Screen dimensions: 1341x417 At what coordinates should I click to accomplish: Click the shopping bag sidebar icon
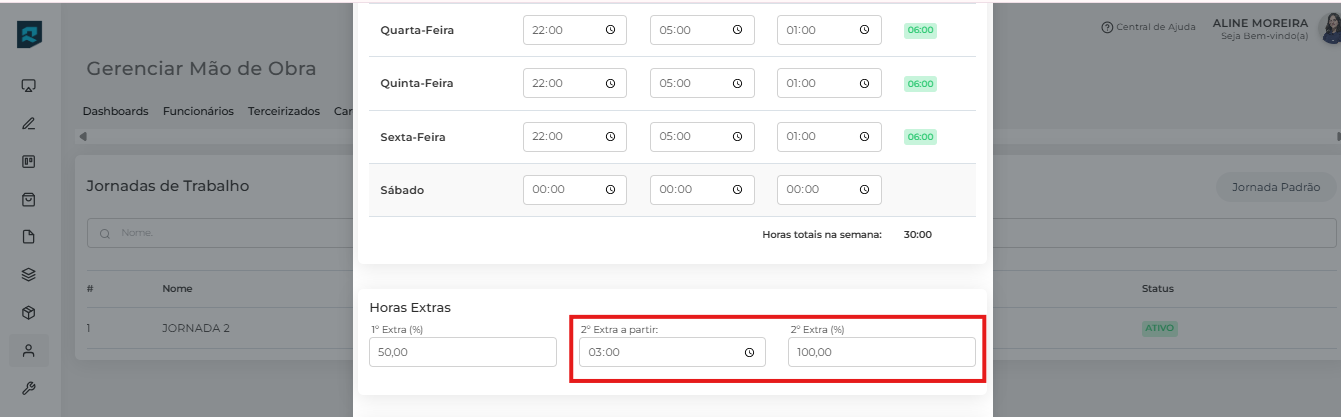(x=29, y=199)
